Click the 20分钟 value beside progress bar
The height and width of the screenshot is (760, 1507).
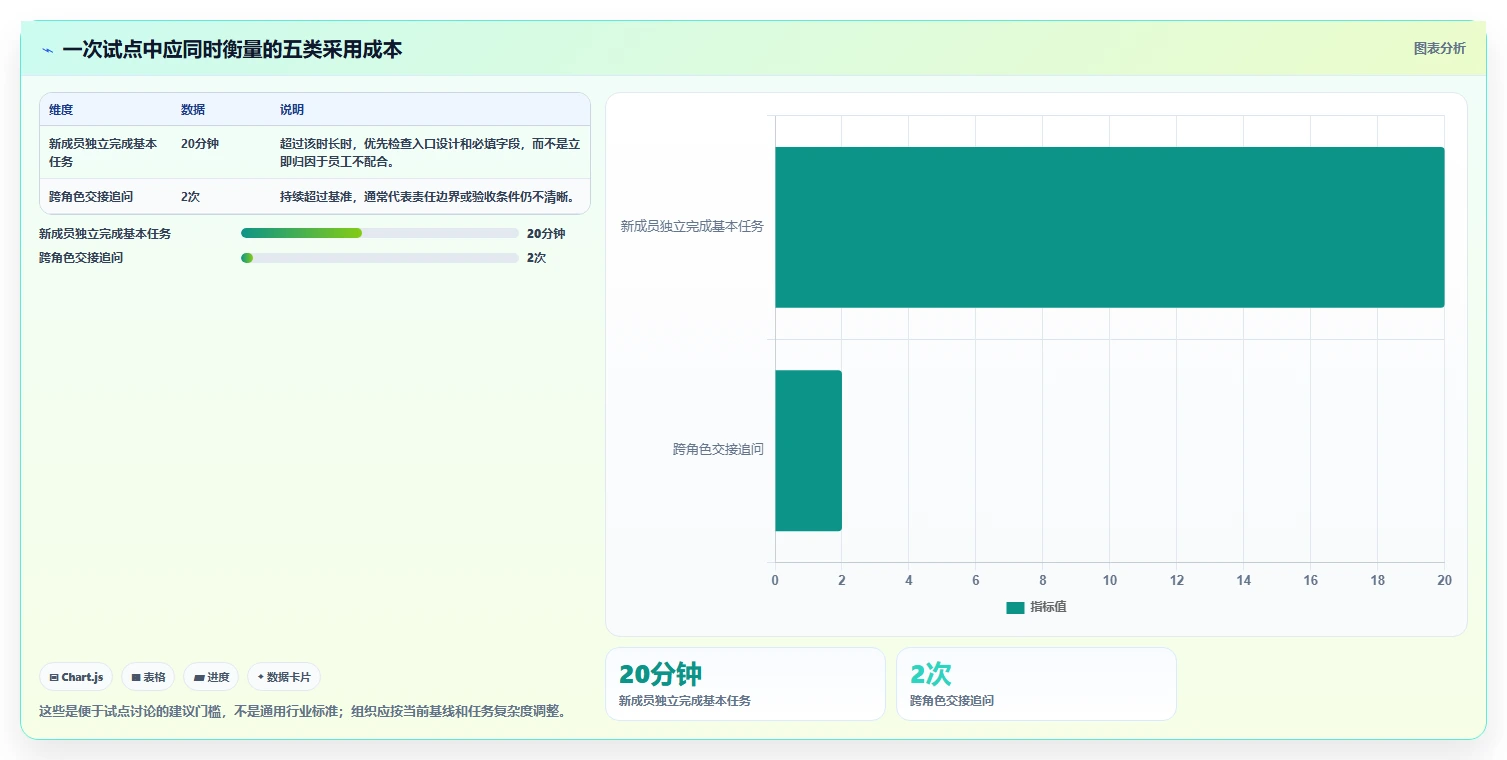546,234
